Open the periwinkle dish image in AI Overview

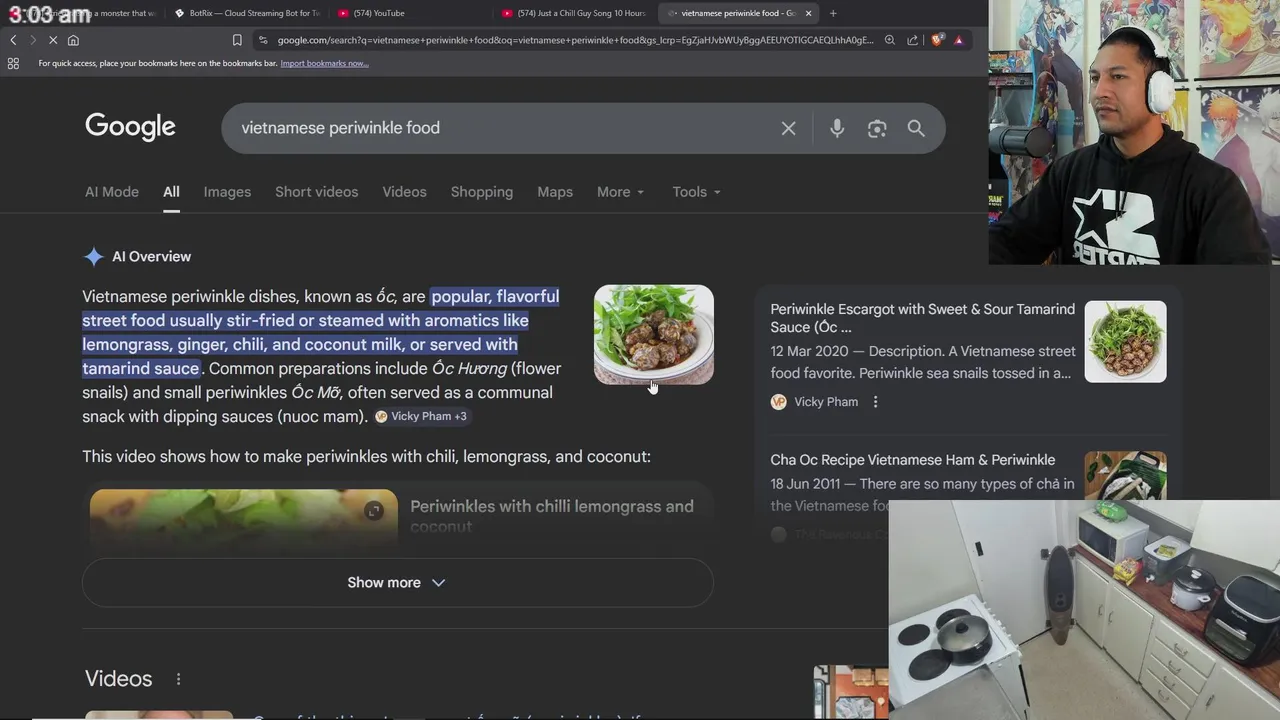[654, 334]
